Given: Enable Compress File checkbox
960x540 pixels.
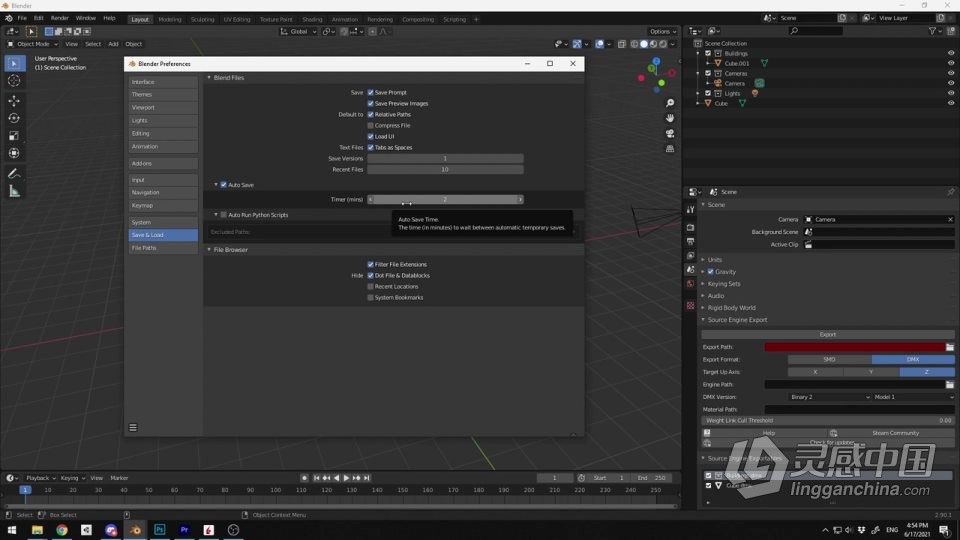Looking at the screenshot, I should coord(370,126).
